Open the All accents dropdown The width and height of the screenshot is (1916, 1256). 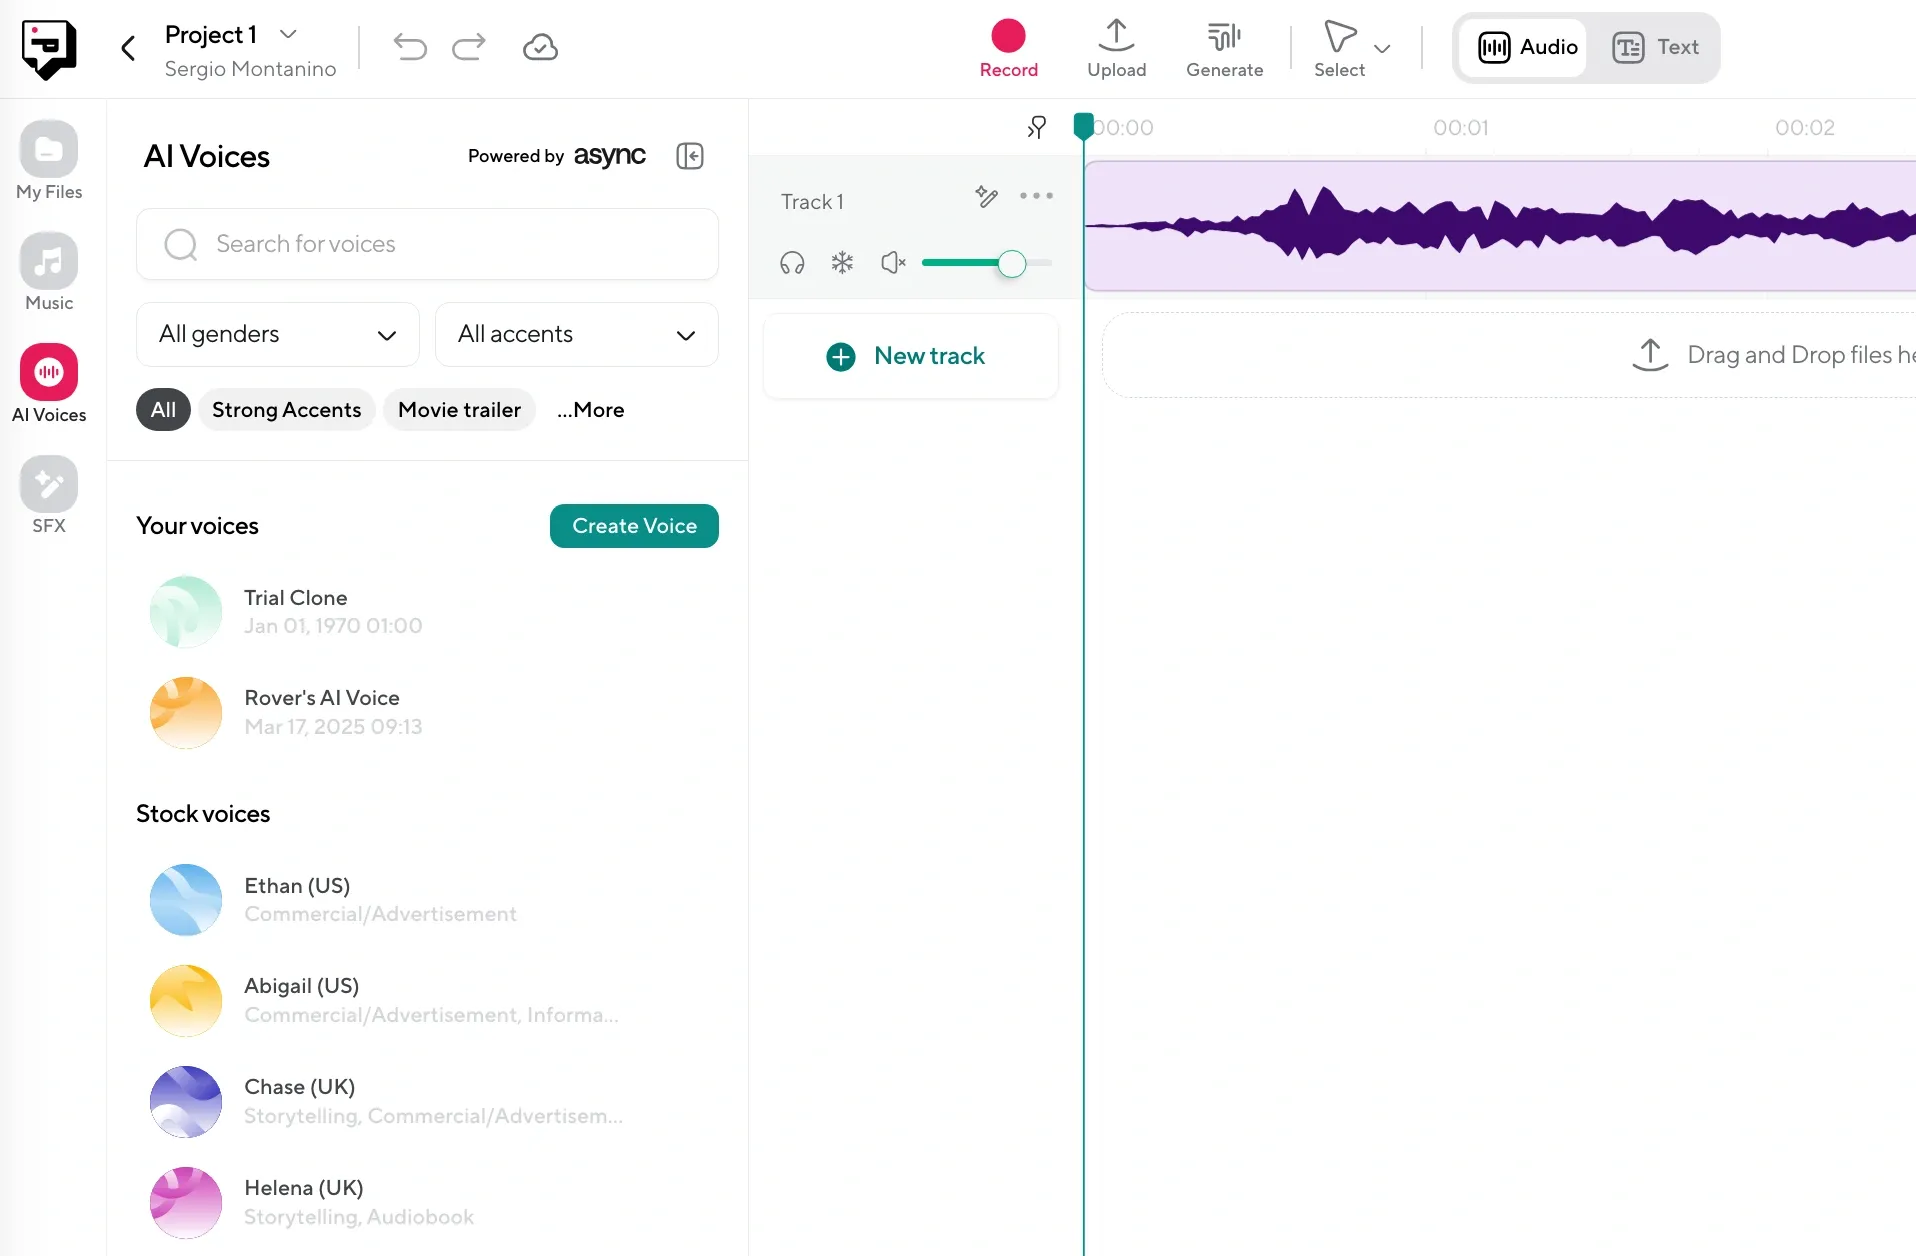point(576,334)
